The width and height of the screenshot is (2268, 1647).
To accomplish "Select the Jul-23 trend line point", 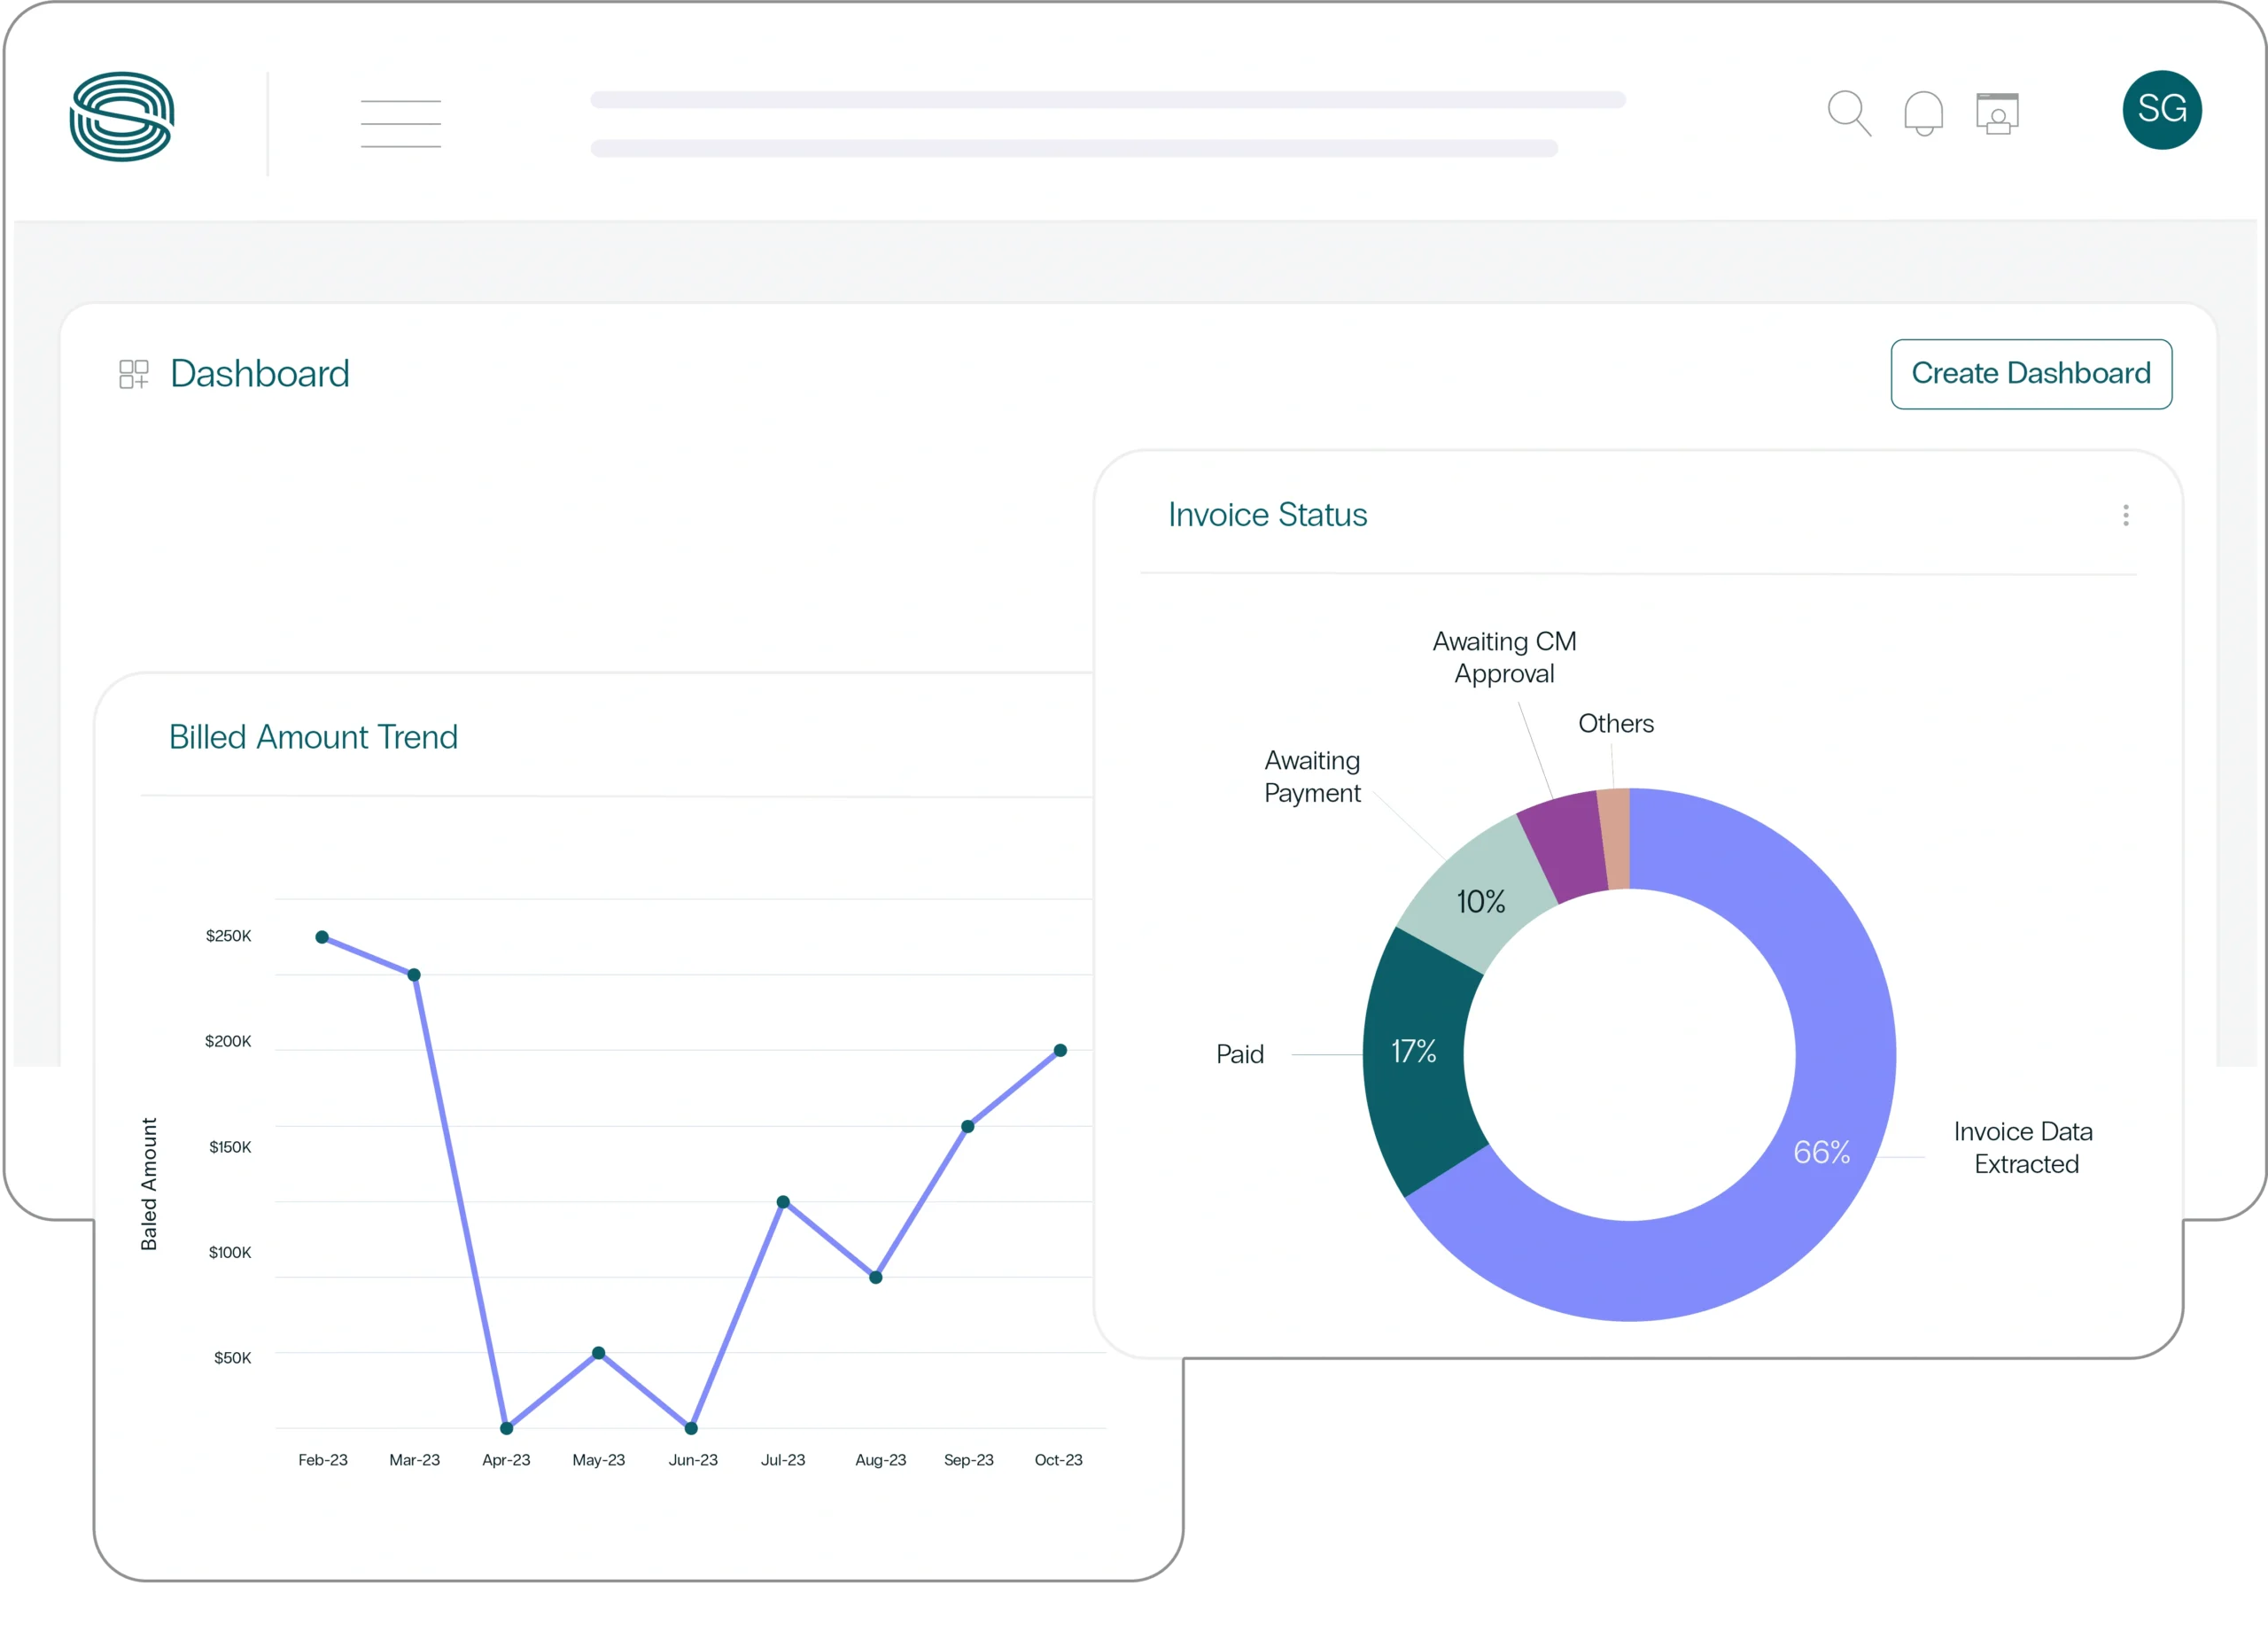I will [x=783, y=1201].
